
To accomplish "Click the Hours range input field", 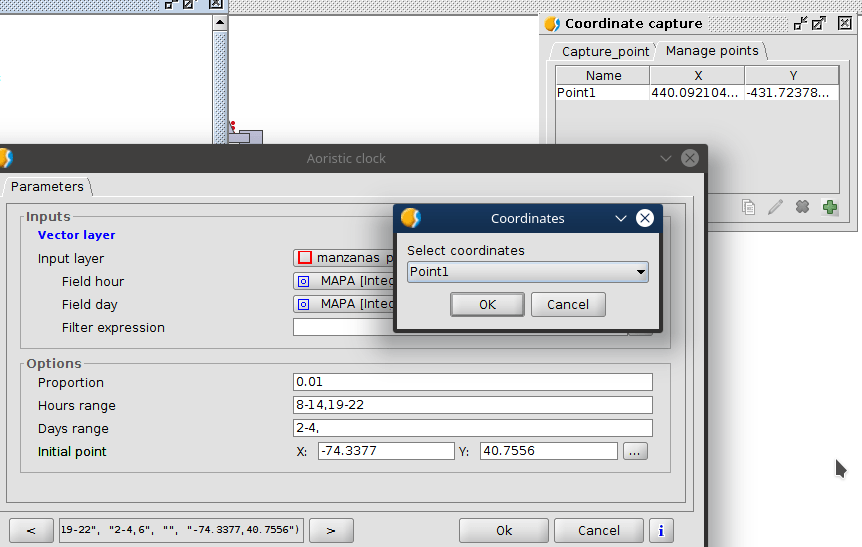I will [472, 405].
